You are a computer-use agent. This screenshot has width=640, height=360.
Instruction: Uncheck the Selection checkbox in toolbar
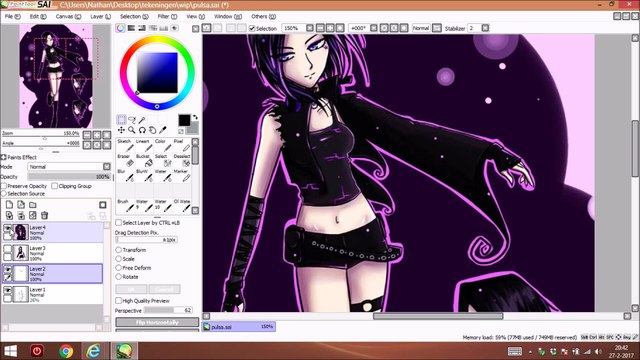click(252, 28)
